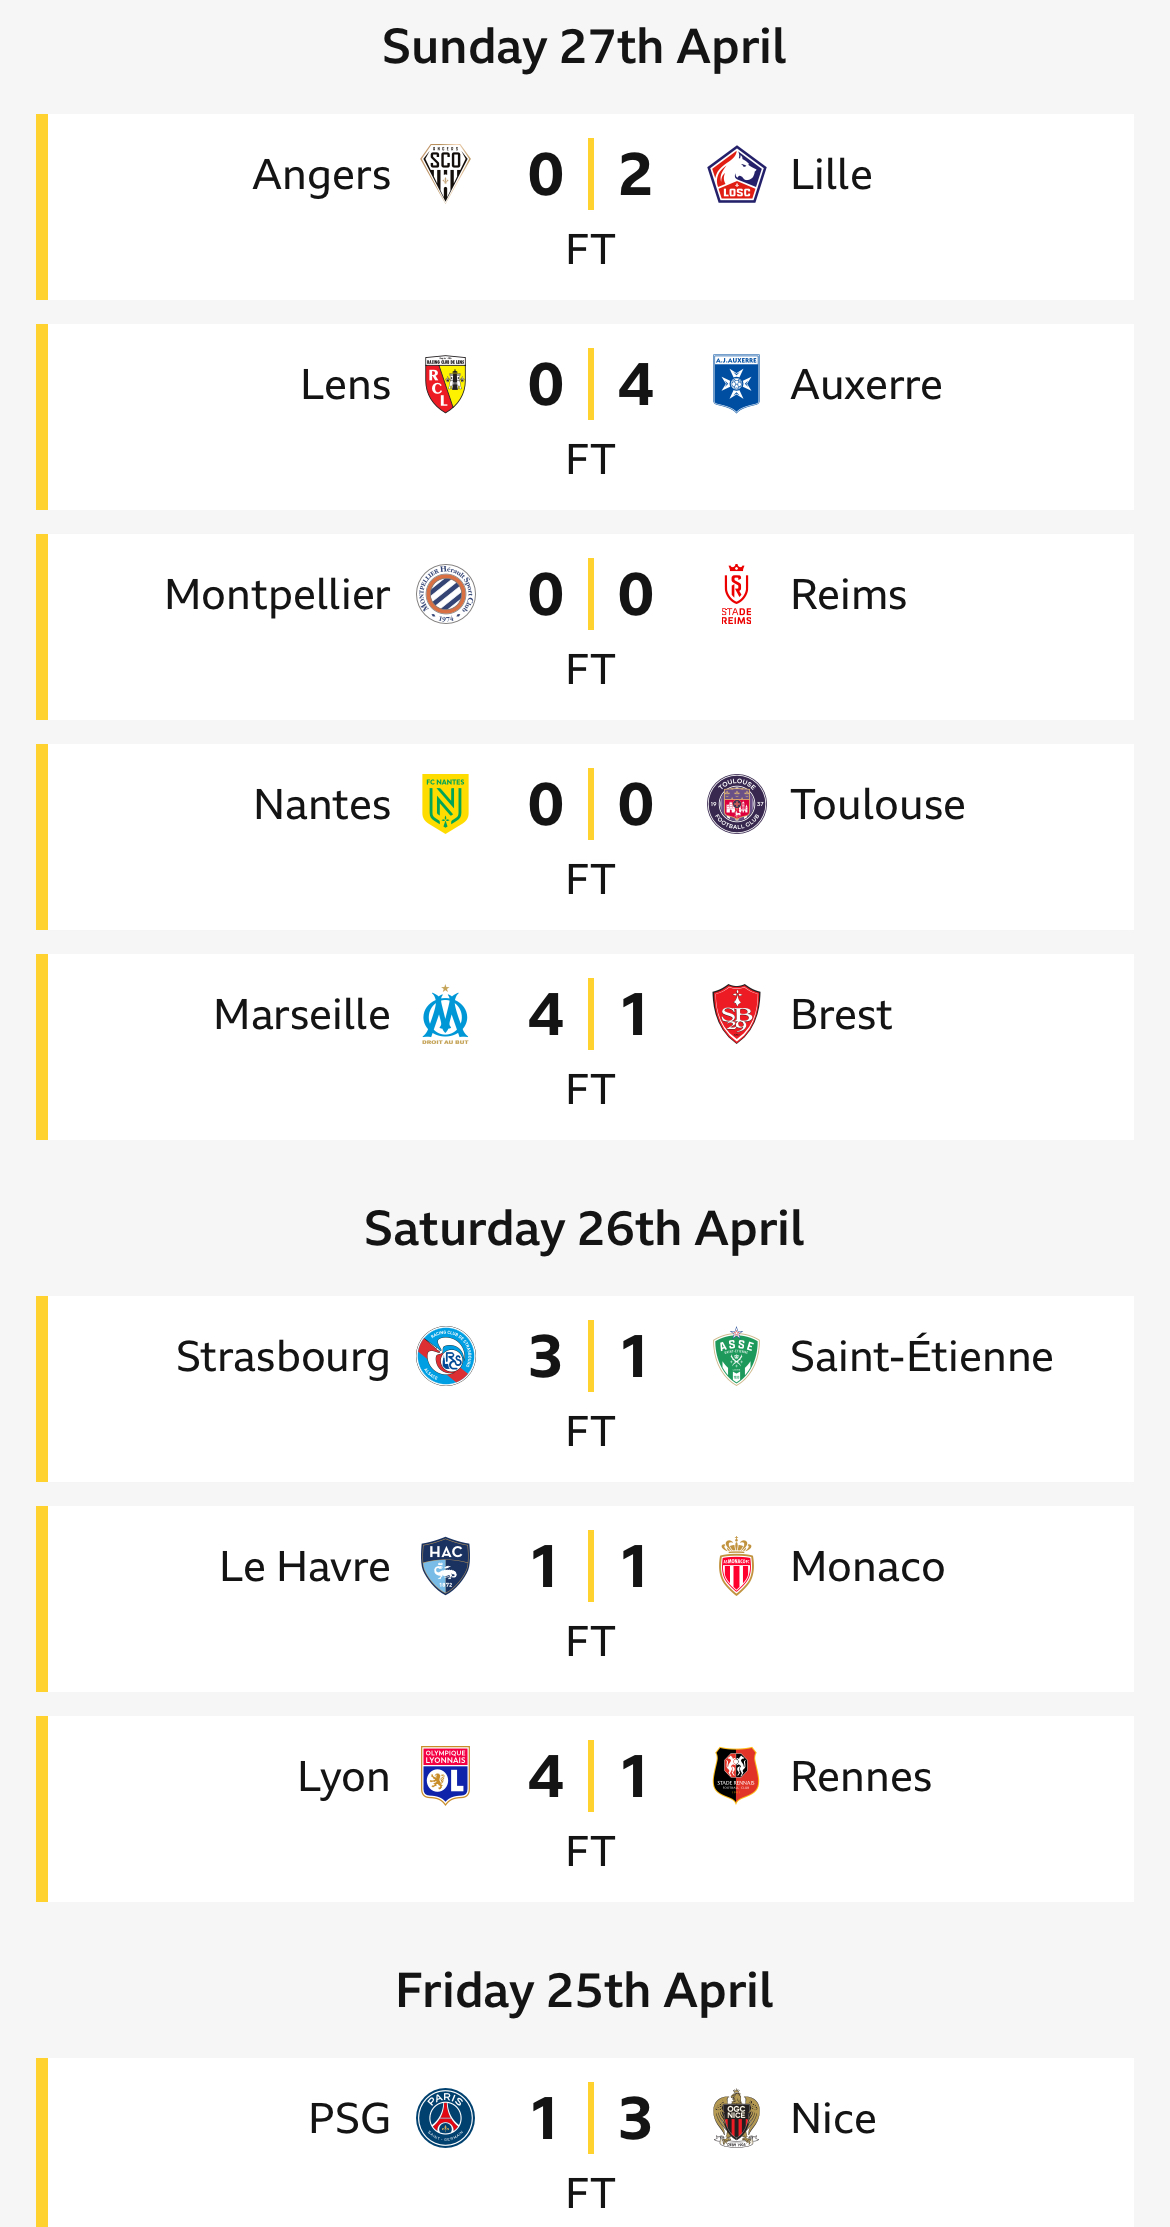This screenshot has width=1170, height=2227.
Task: Click the FC Nantes yellow crest
Action: click(x=445, y=804)
